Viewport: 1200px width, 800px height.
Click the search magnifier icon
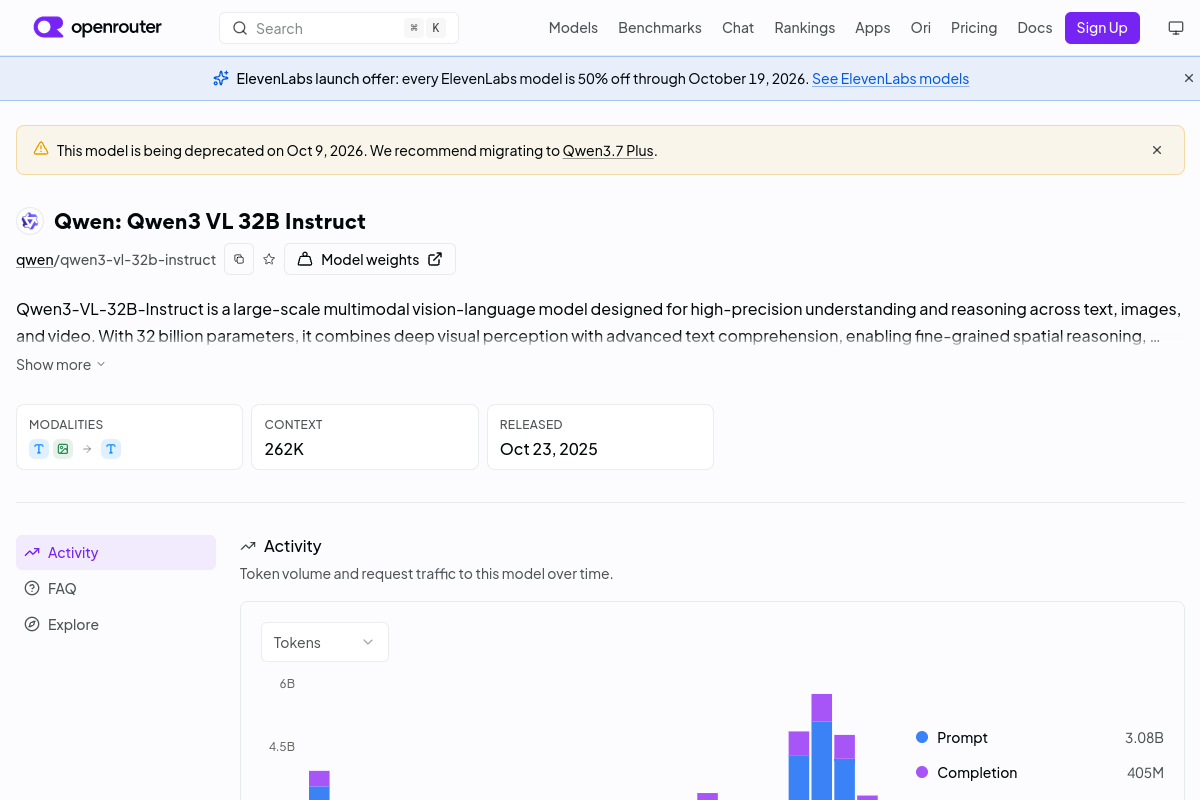tap(240, 28)
